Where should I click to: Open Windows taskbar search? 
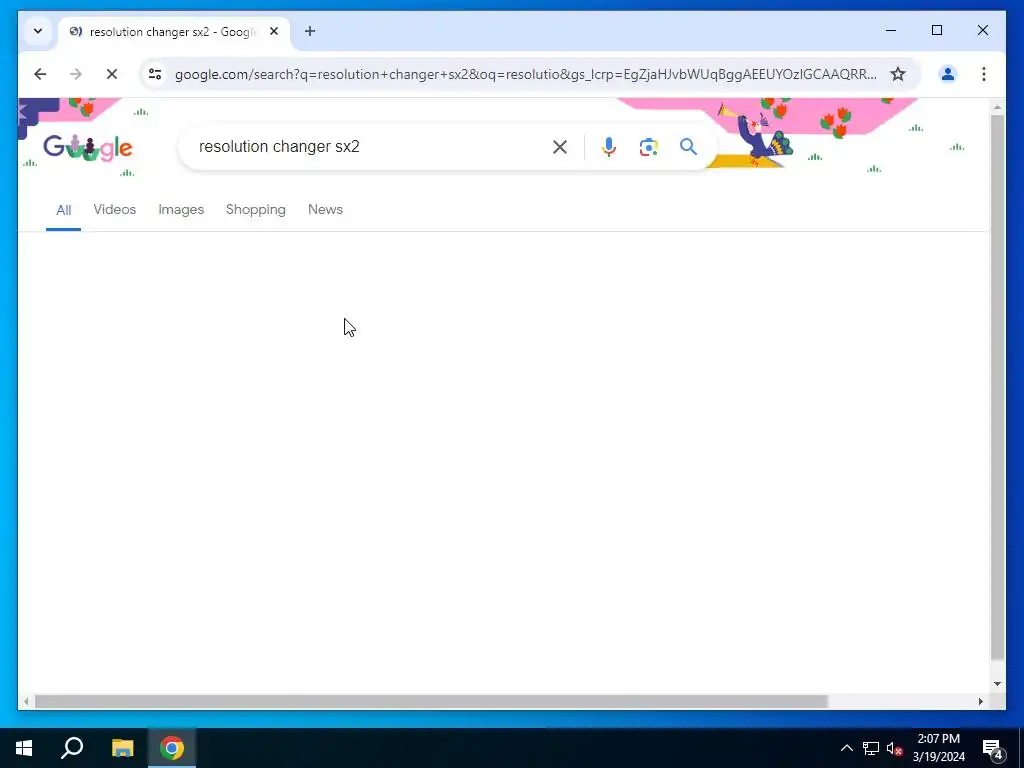(72, 748)
